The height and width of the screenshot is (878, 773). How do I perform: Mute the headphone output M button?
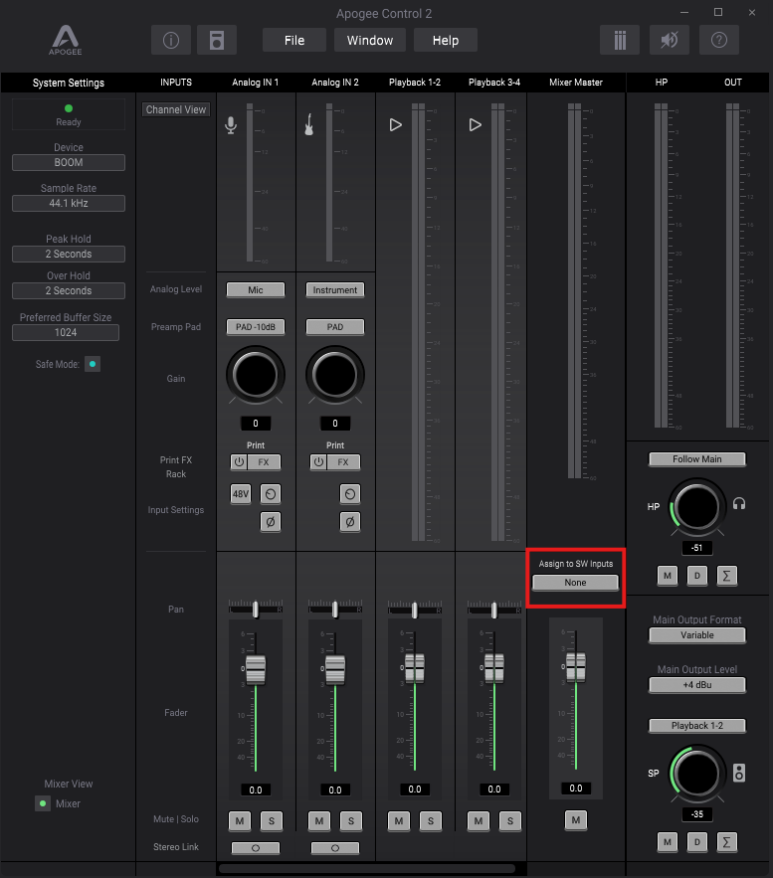[667, 576]
